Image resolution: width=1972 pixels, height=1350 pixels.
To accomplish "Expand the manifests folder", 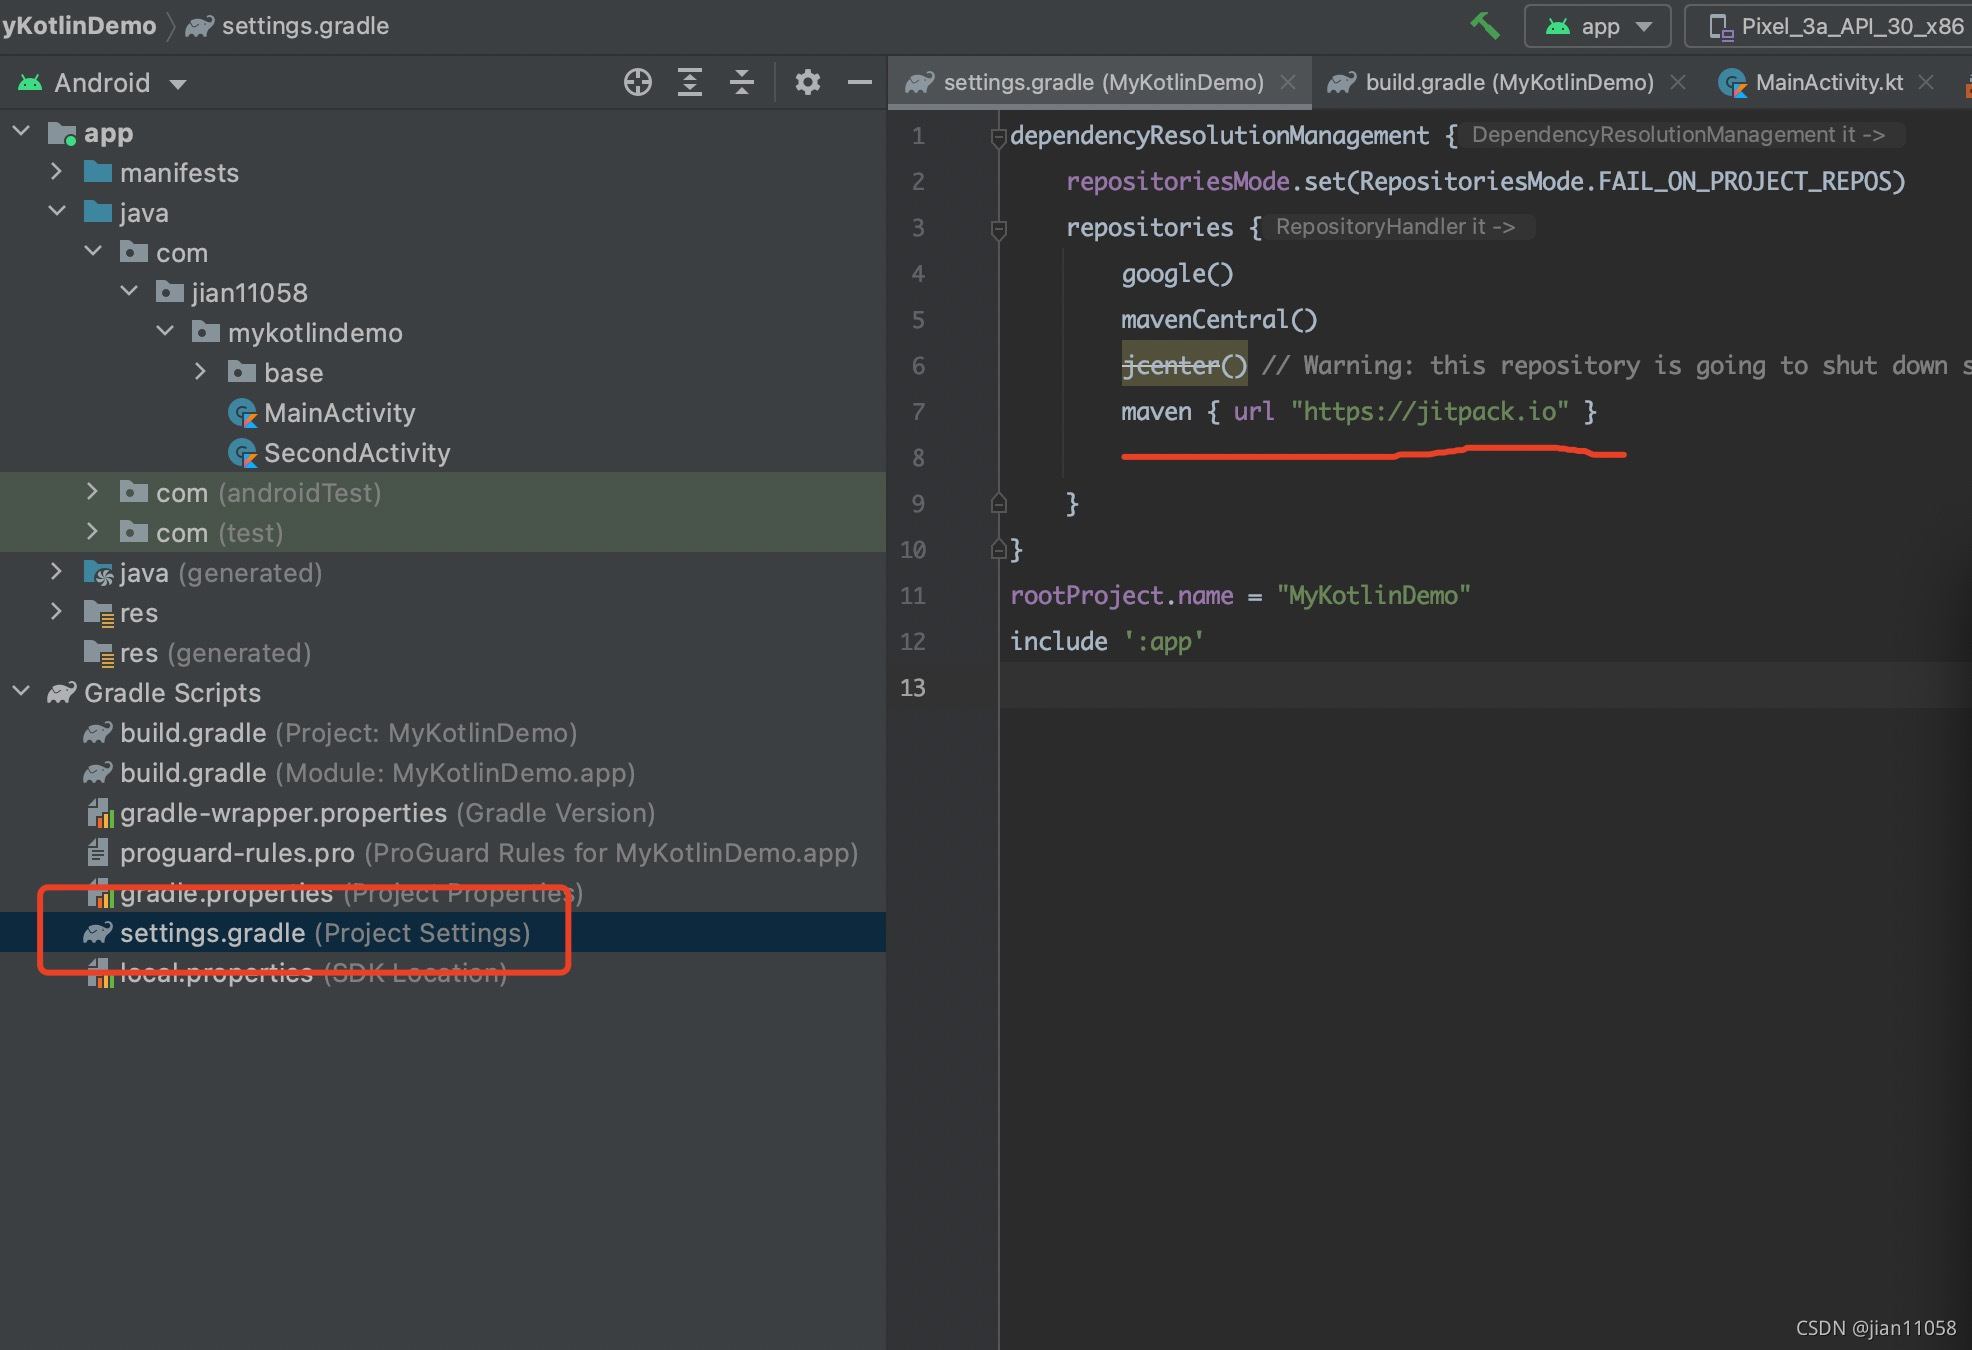I will pyautogui.click(x=57, y=172).
